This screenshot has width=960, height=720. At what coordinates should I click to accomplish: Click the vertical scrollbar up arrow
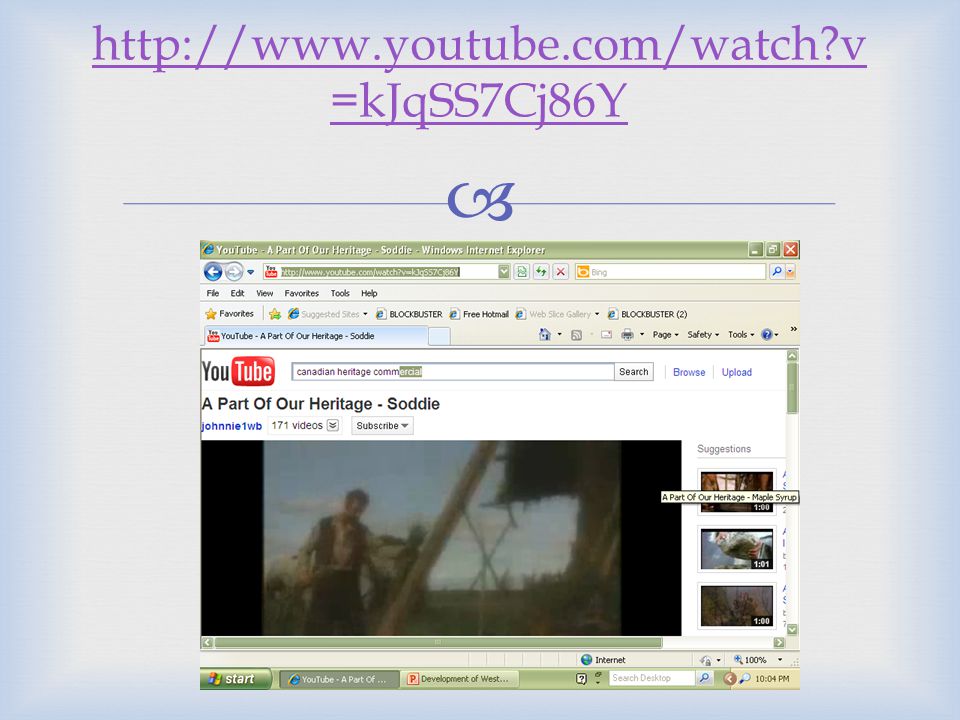(x=792, y=356)
